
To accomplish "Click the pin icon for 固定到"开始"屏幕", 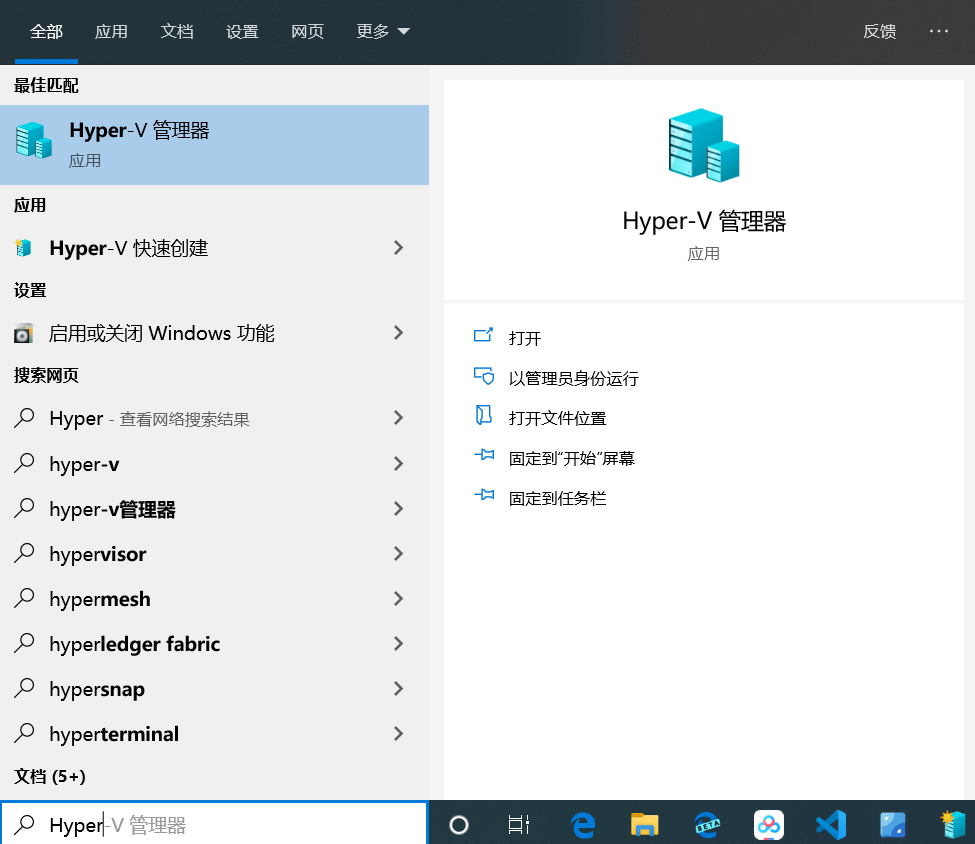I will pos(484,455).
